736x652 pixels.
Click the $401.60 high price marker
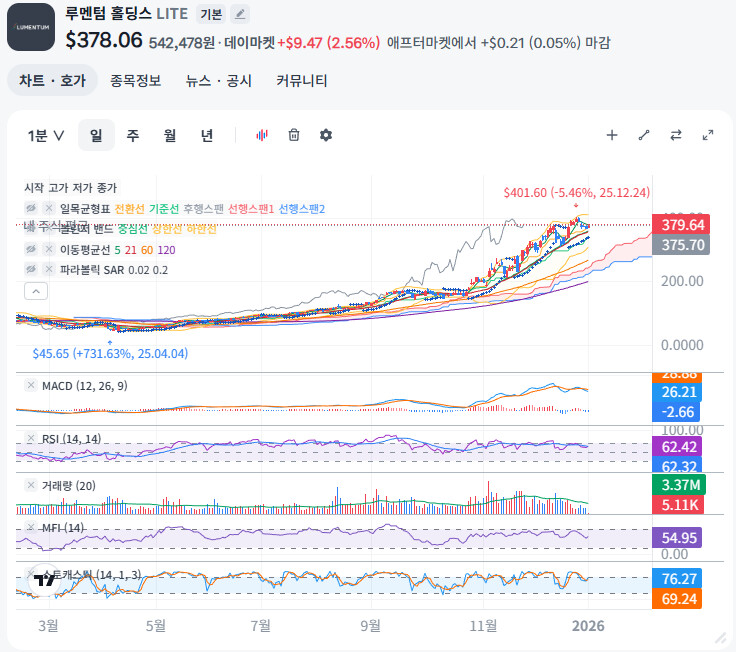tap(576, 193)
